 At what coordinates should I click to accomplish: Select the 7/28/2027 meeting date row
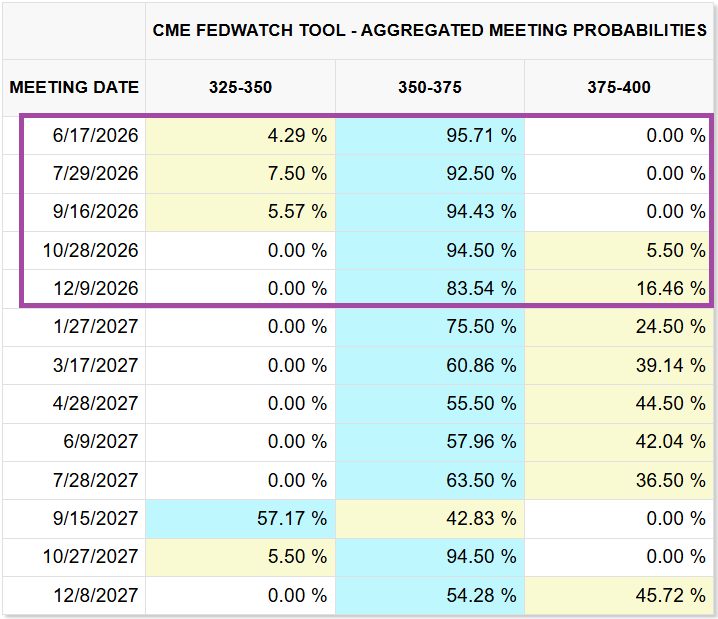click(358, 480)
